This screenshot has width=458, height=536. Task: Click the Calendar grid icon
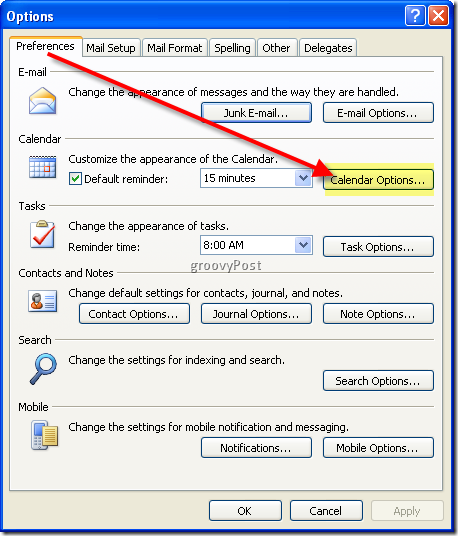[x=42, y=167]
